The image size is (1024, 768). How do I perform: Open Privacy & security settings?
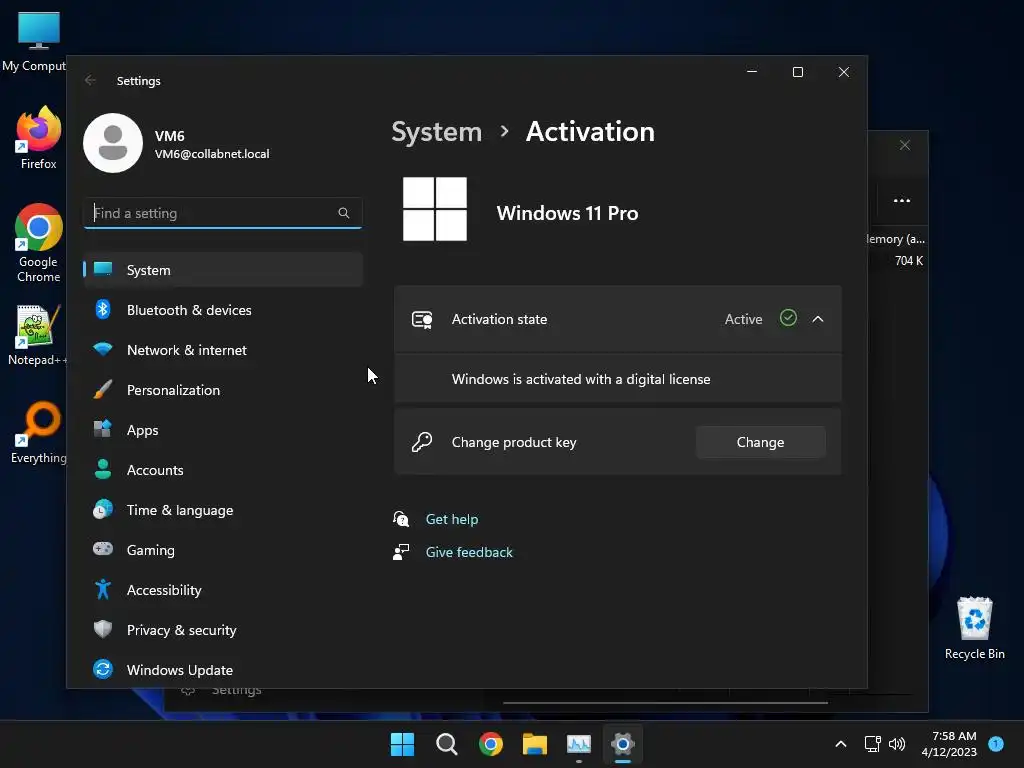pos(223,630)
